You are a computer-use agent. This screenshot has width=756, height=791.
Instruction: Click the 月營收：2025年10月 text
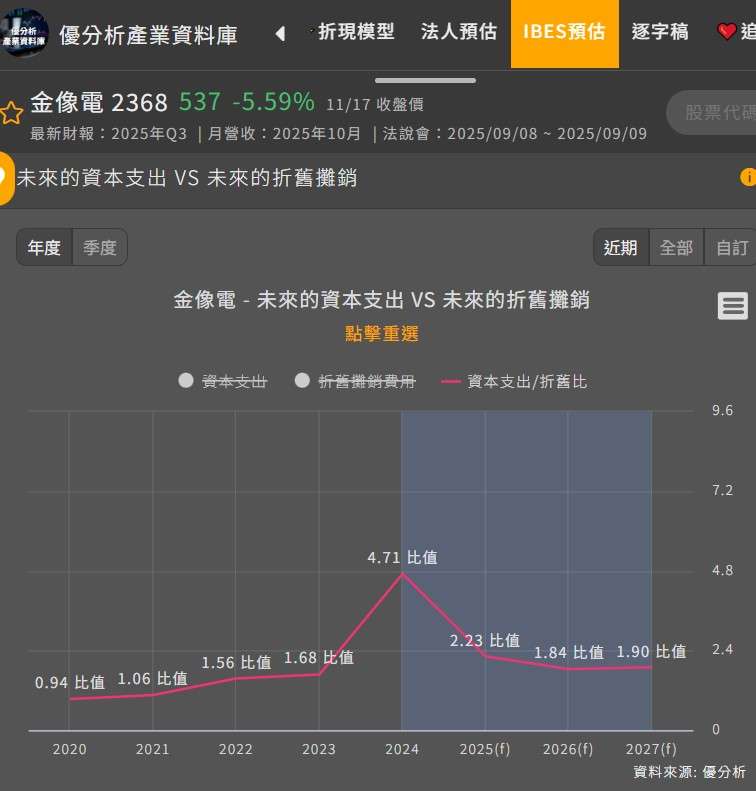click(x=284, y=134)
